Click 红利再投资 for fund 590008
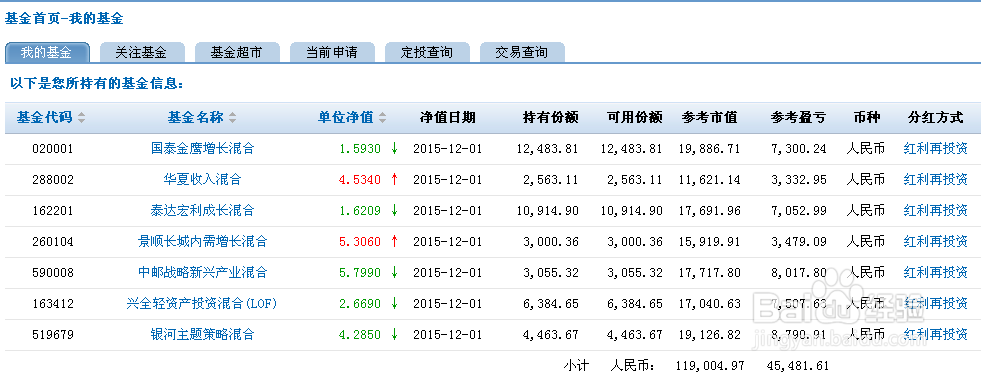 pyautogui.click(x=935, y=272)
